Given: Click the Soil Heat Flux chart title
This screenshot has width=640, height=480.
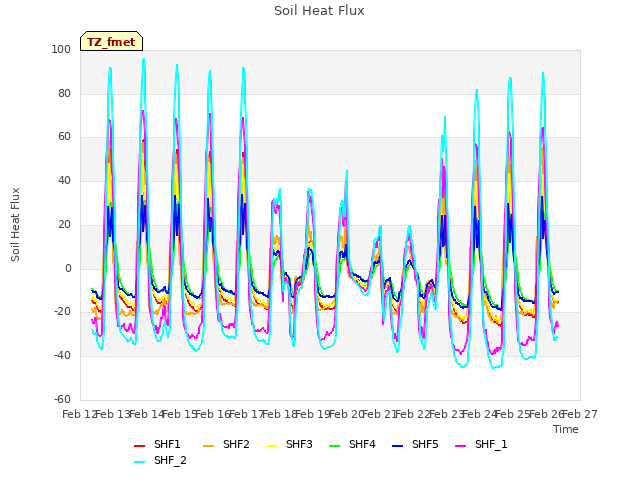Looking at the screenshot, I should pyautogui.click(x=319, y=11).
